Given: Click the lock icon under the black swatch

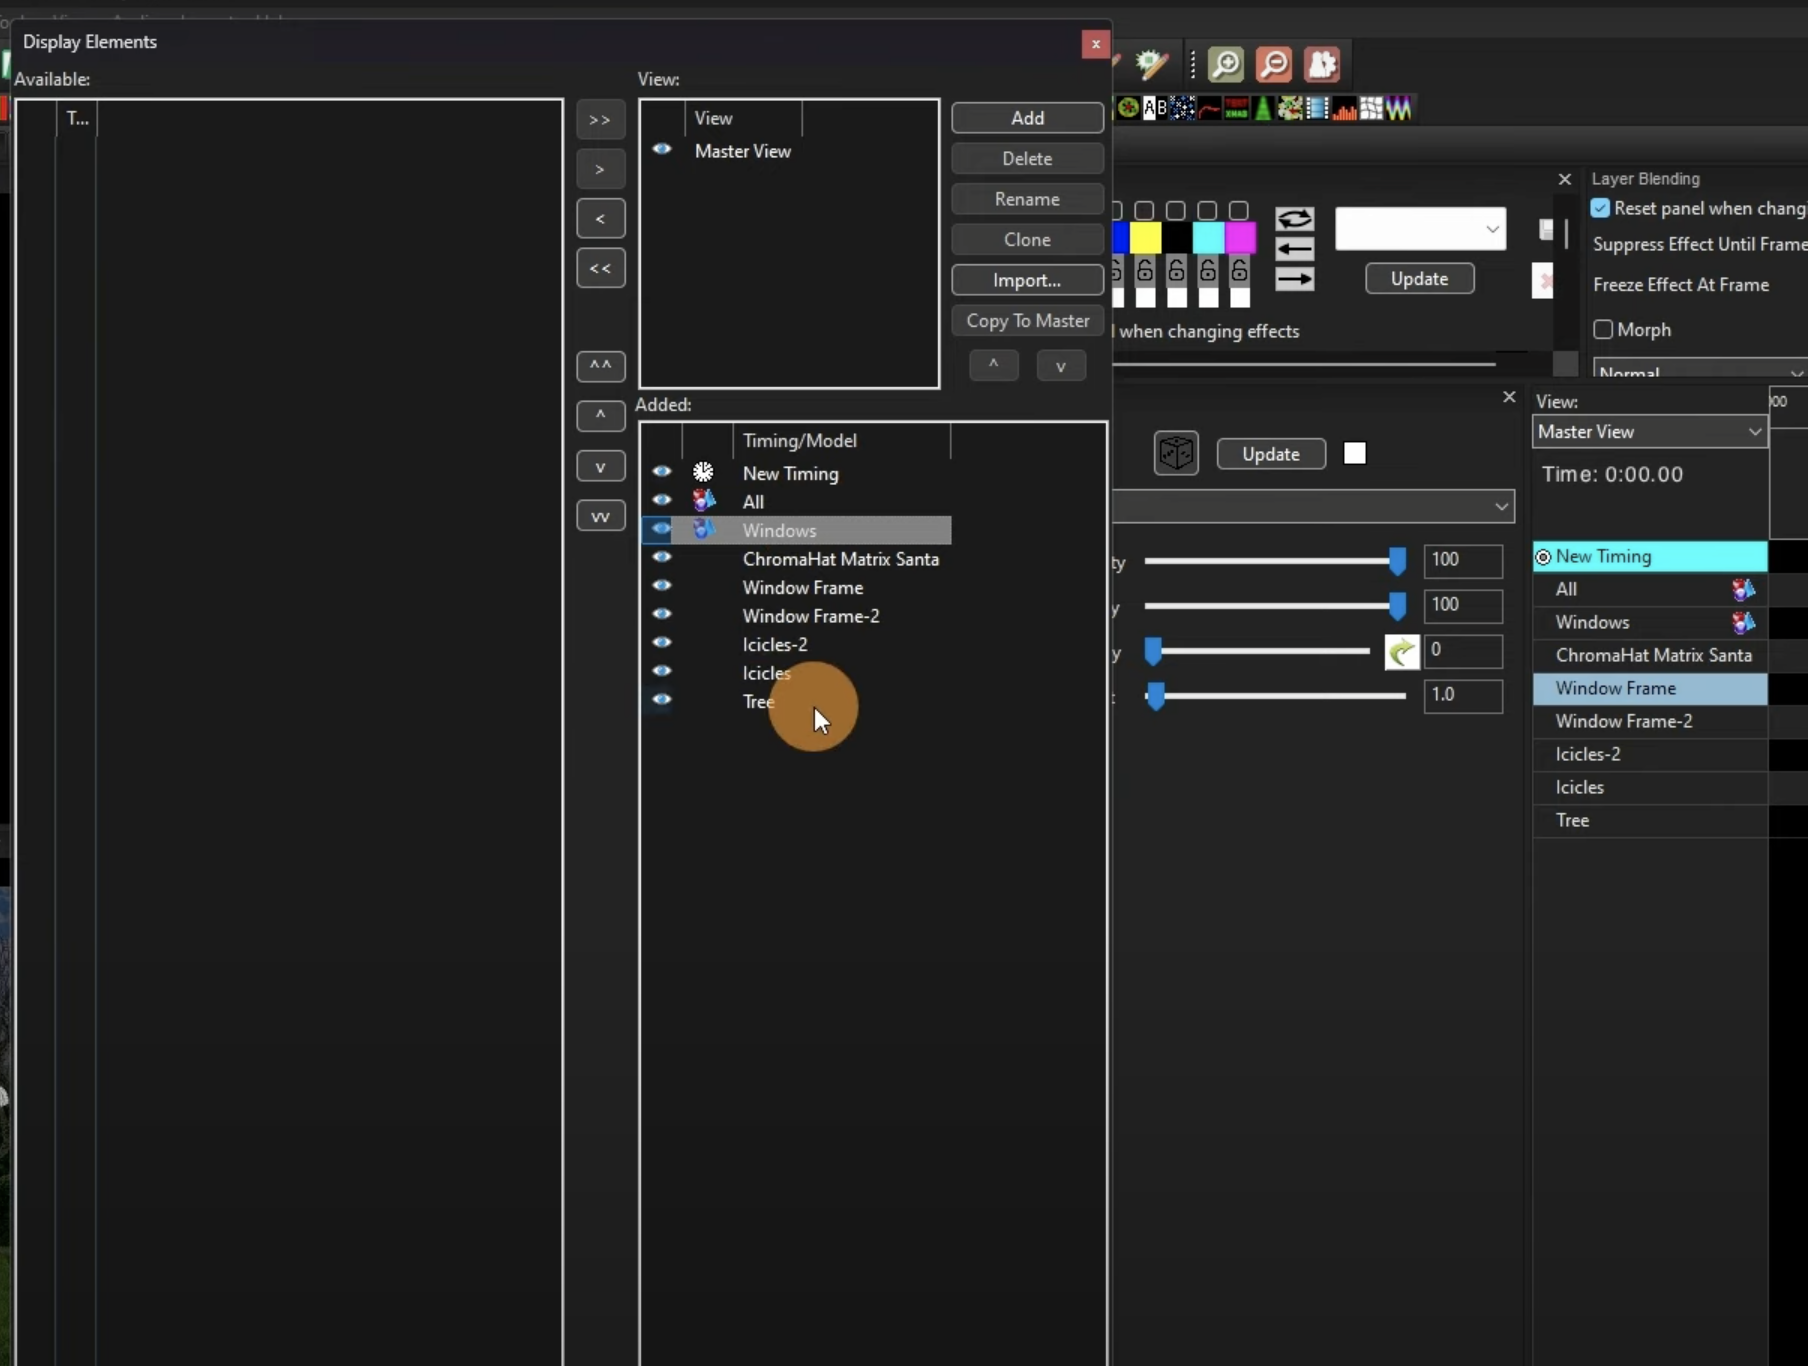Looking at the screenshot, I should [x=1176, y=270].
